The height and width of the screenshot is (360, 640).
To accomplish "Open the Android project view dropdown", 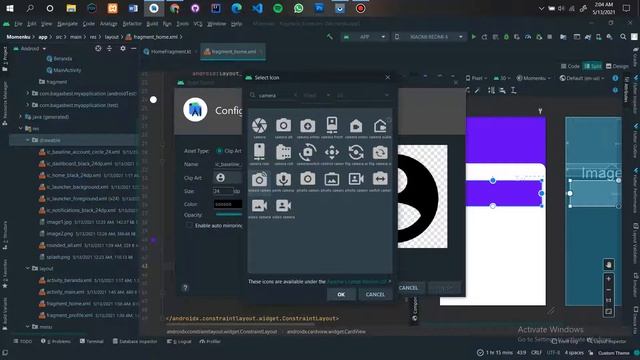I will (x=30, y=48).
